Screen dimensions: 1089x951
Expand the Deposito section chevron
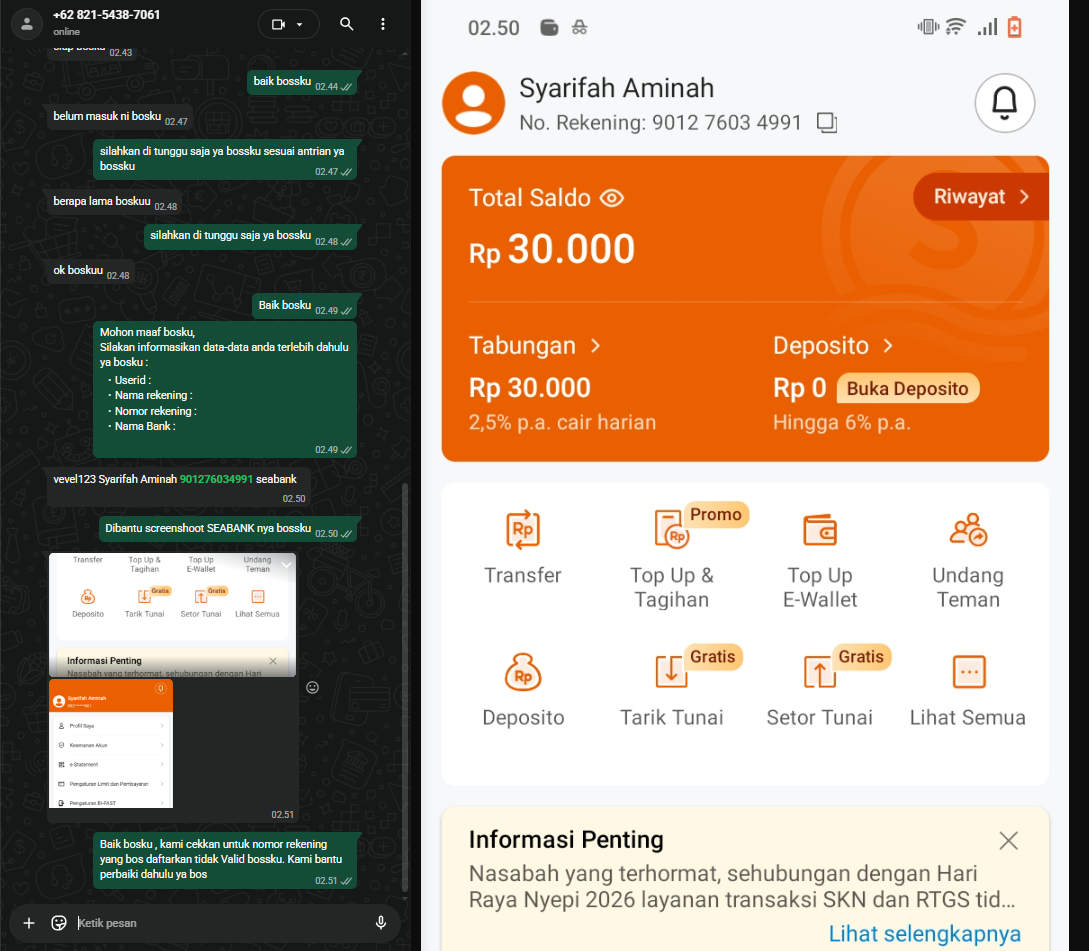click(888, 346)
